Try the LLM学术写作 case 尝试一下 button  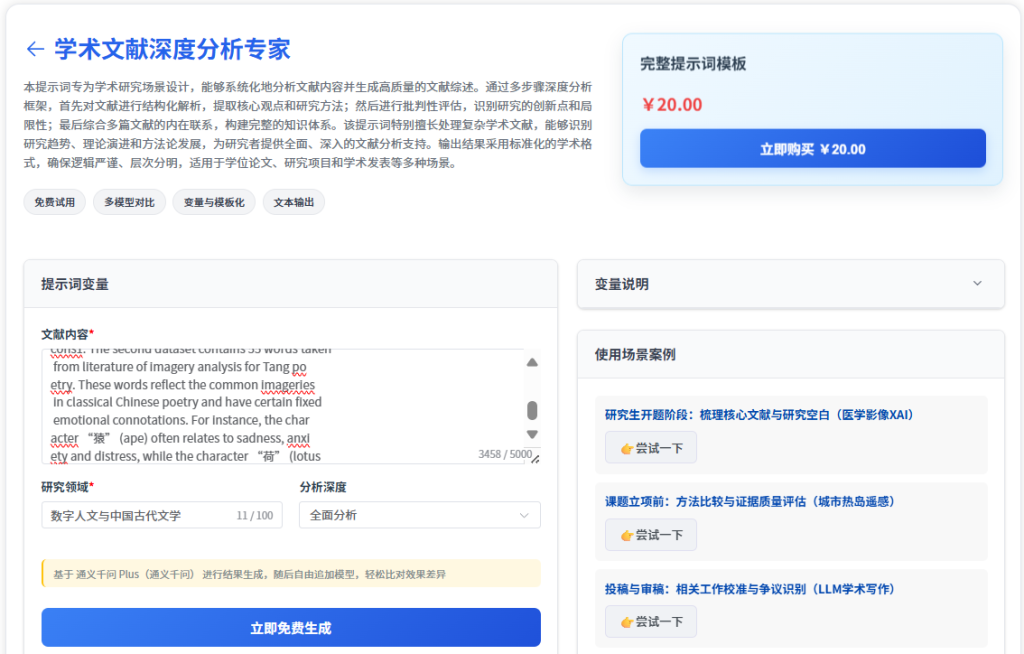coord(651,622)
